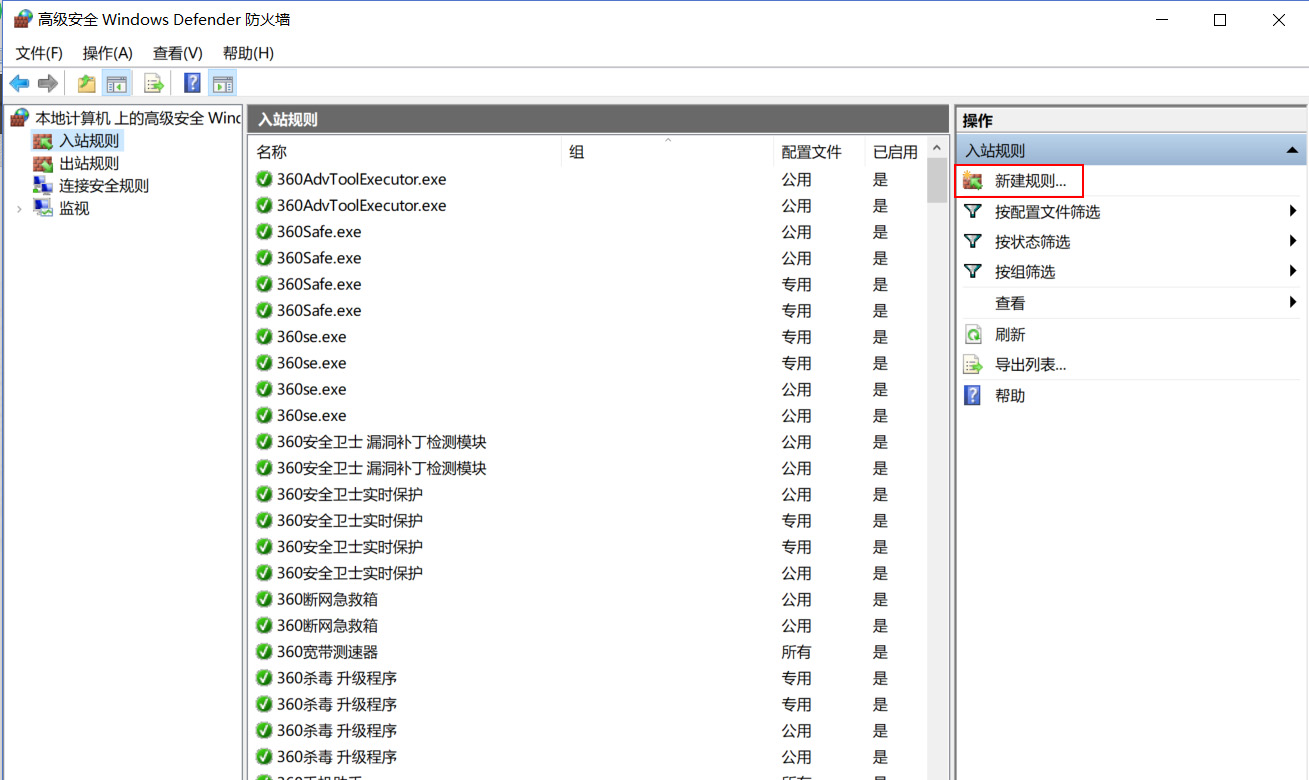Open the submenu arrow for 按配置文件筛选
Viewport: 1309px width, 780px height.
[1294, 212]
